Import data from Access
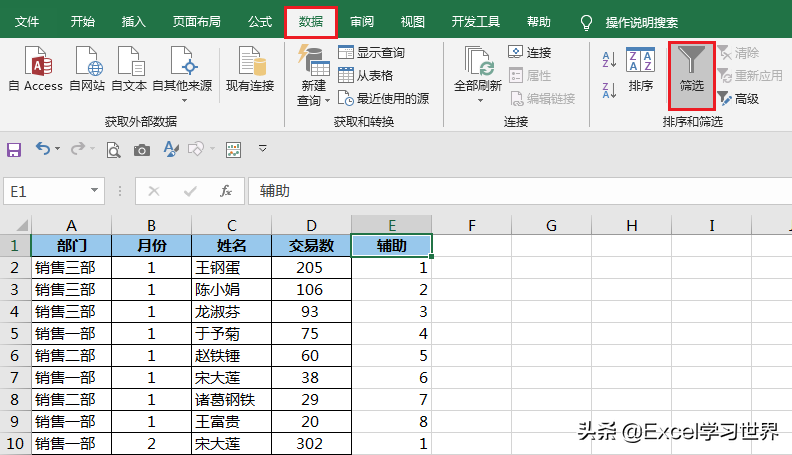Image resolution: width=792 pixels, height=455 pixels. point(36,69)
